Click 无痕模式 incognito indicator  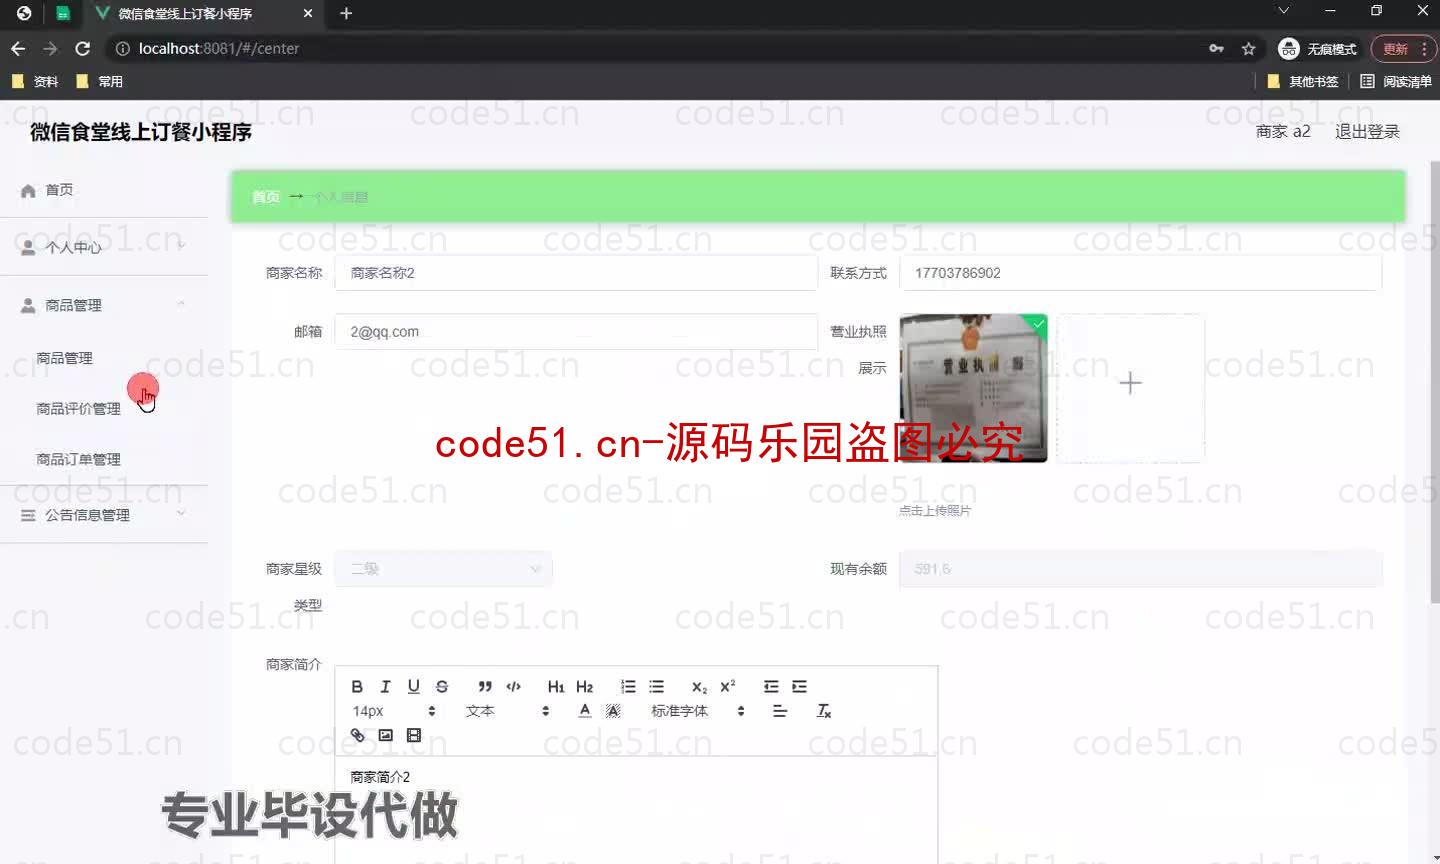point(1318,48)
